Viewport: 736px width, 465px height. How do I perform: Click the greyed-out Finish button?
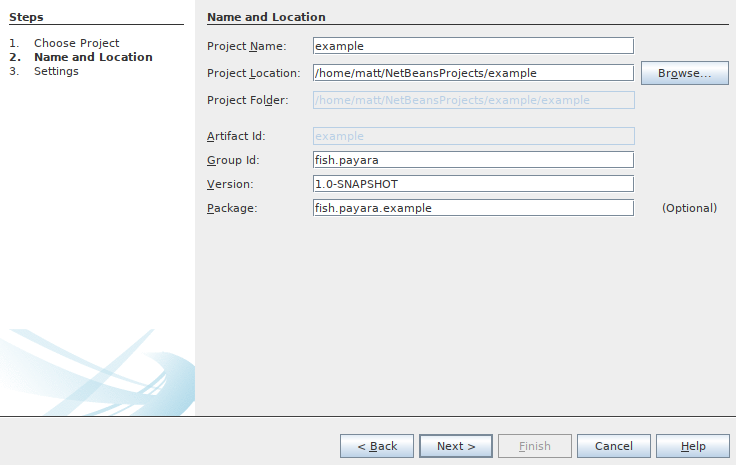point(535,446)
